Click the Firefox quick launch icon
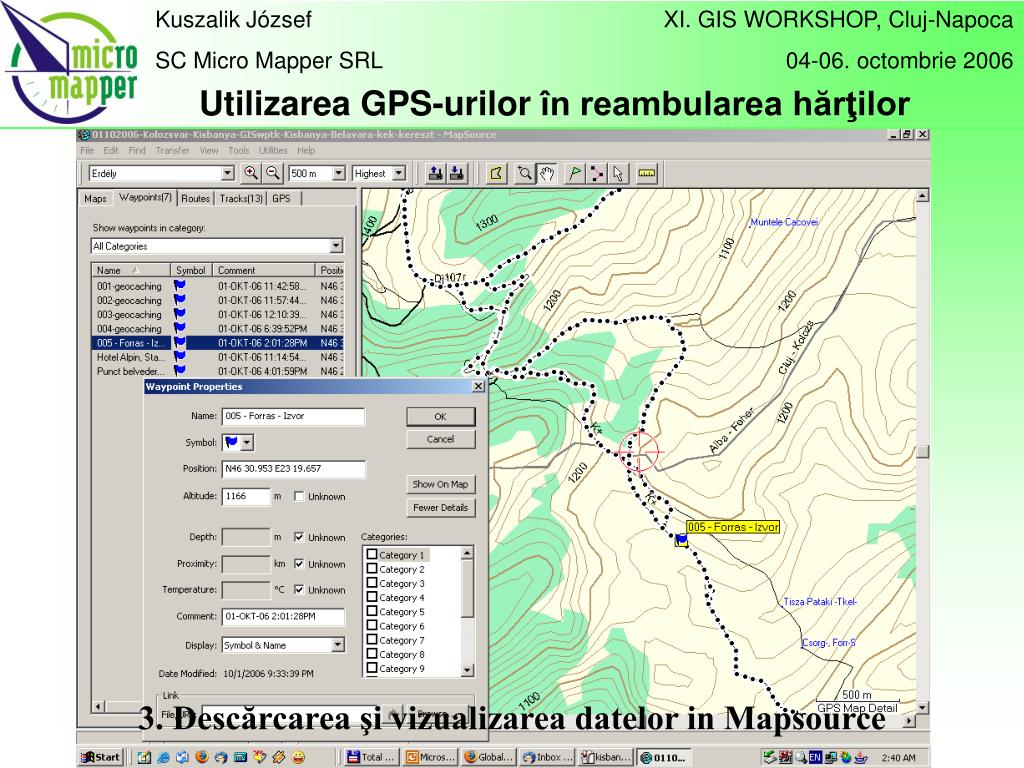The height and width of the screenshot is (768, 1024). coord(202,758)
